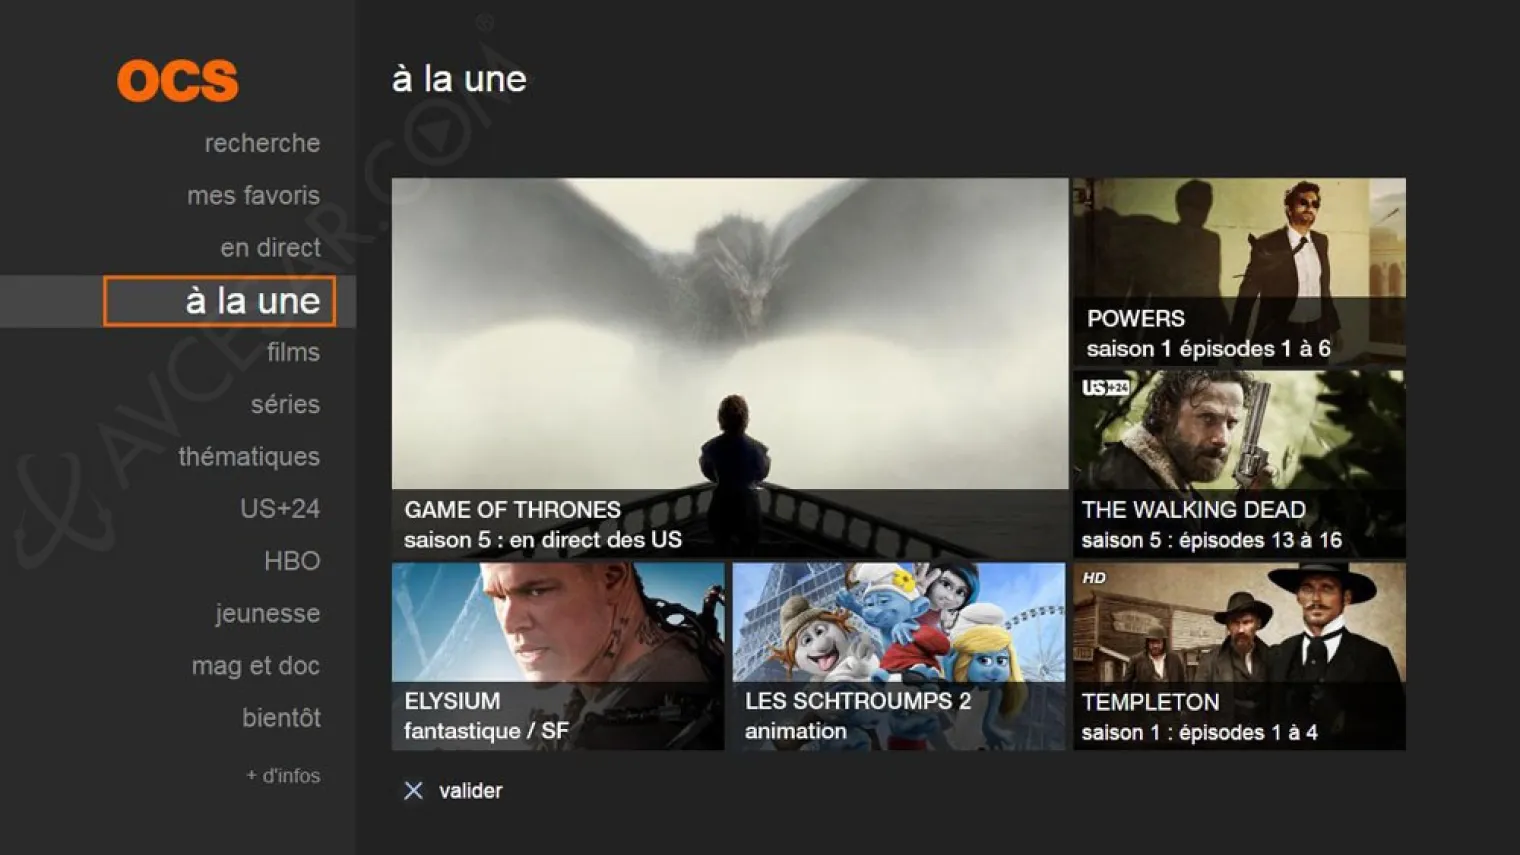Click the ELYSIUM title text
Viewport: 1520px width, 855px height.
click(452, 701)
